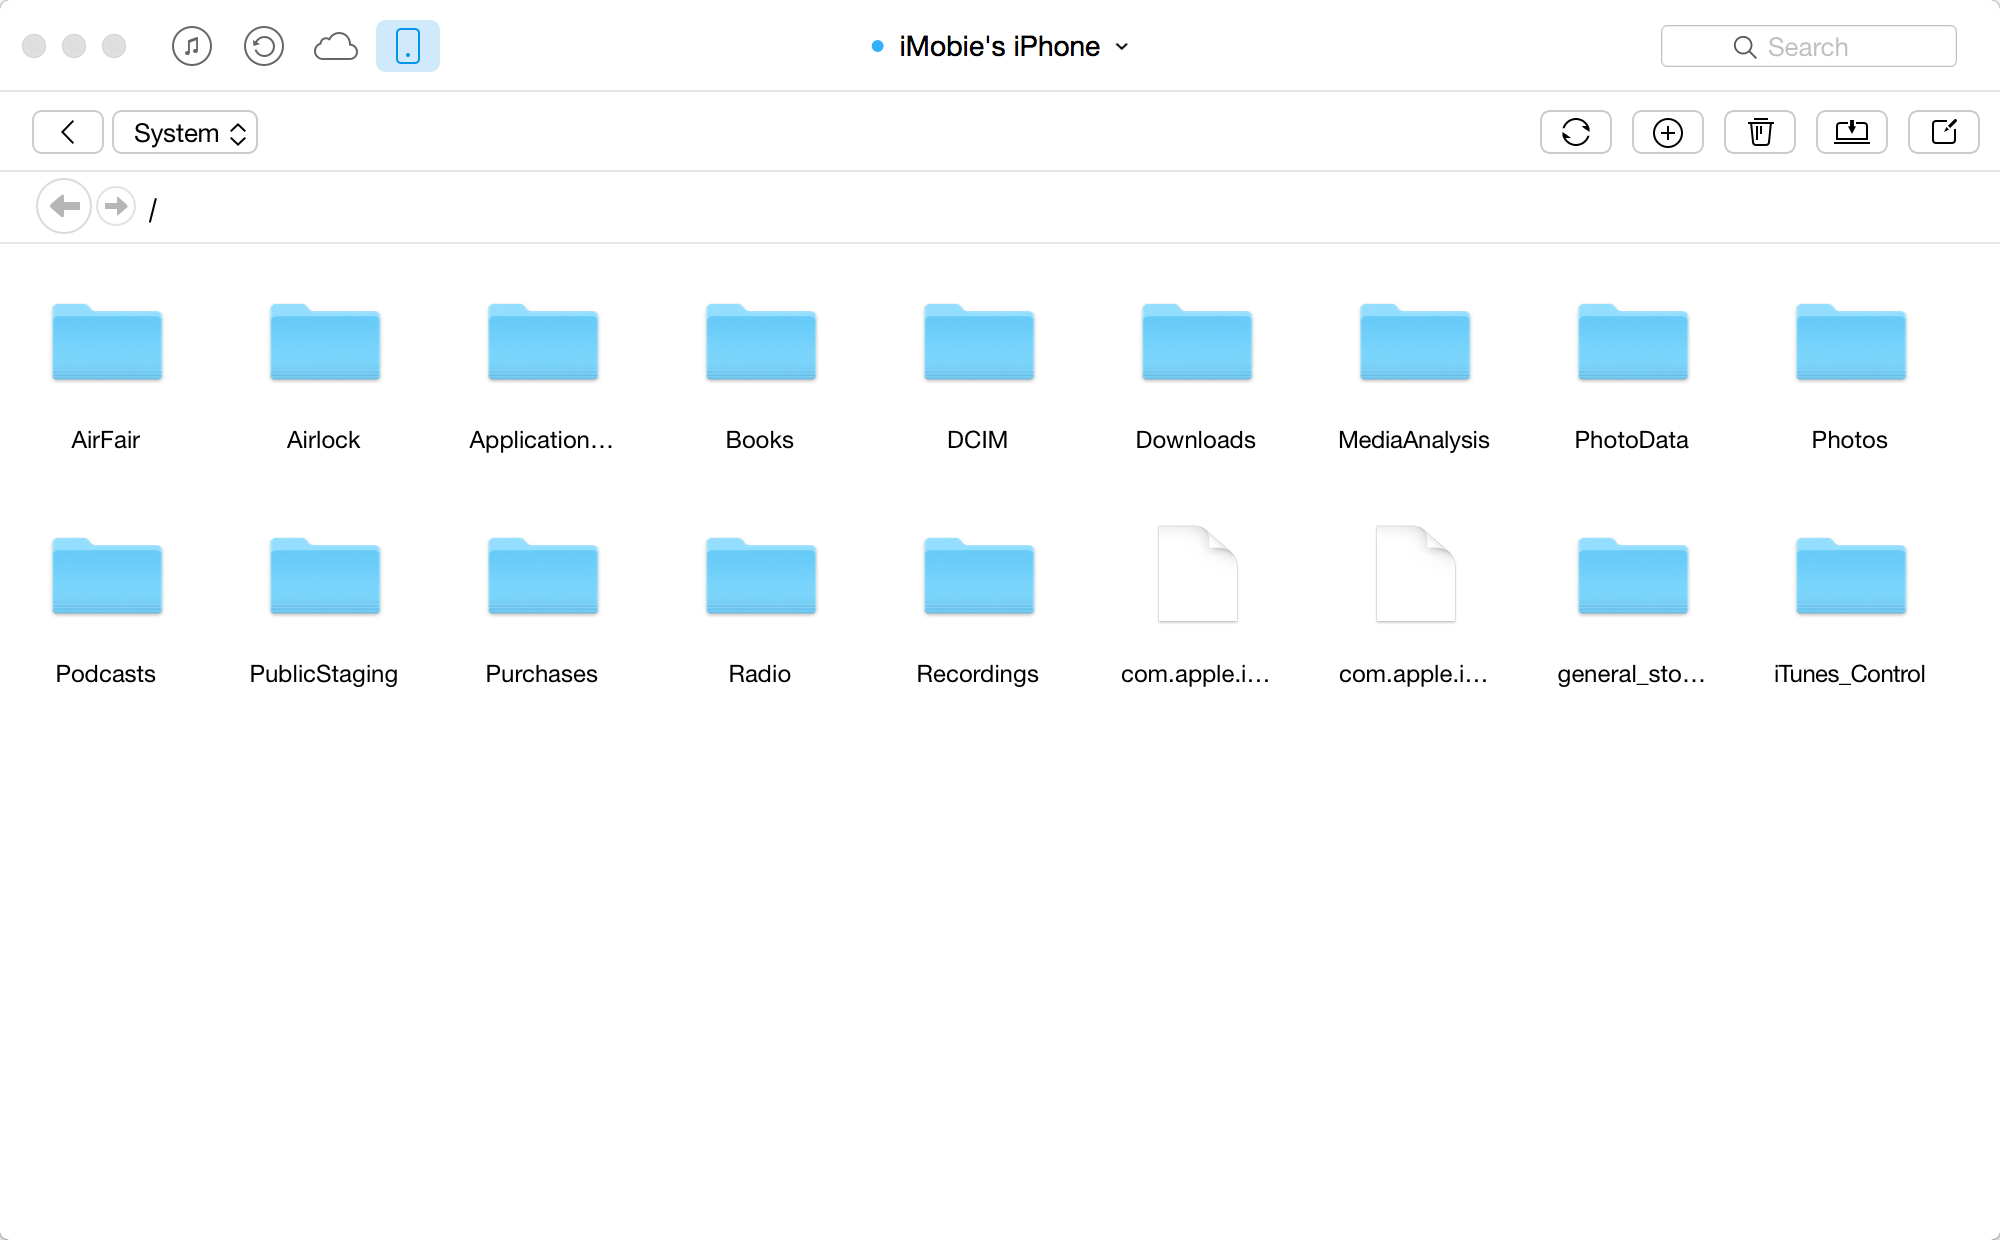Click the back chevron button beside System

coord(67,132)
